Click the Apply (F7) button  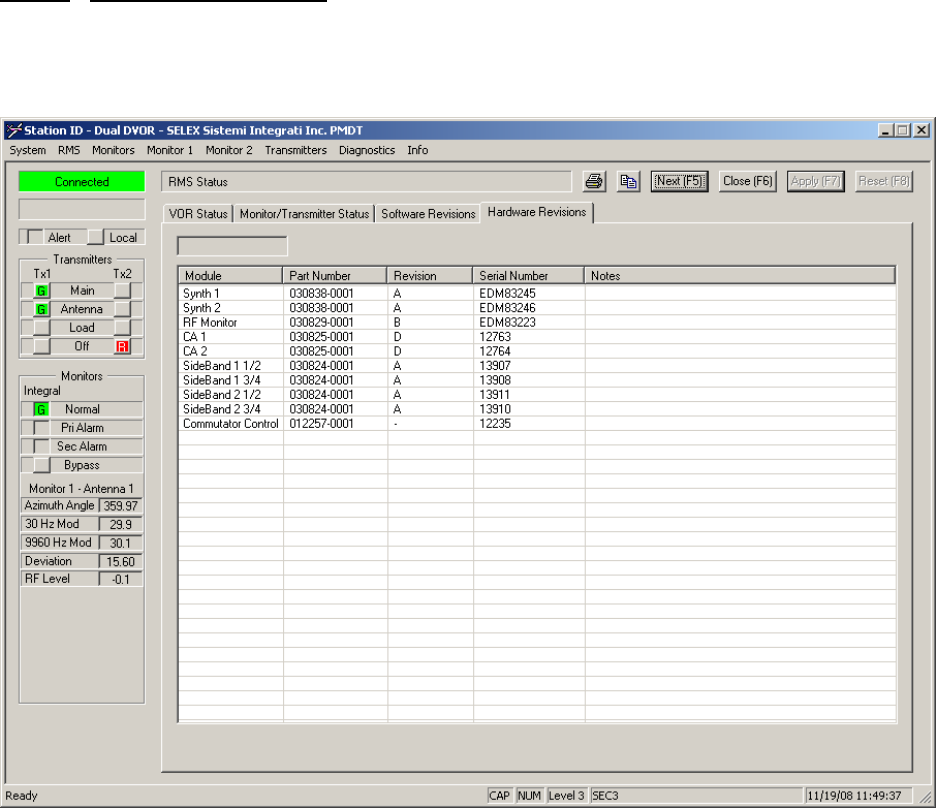click(x=815, y=181)
